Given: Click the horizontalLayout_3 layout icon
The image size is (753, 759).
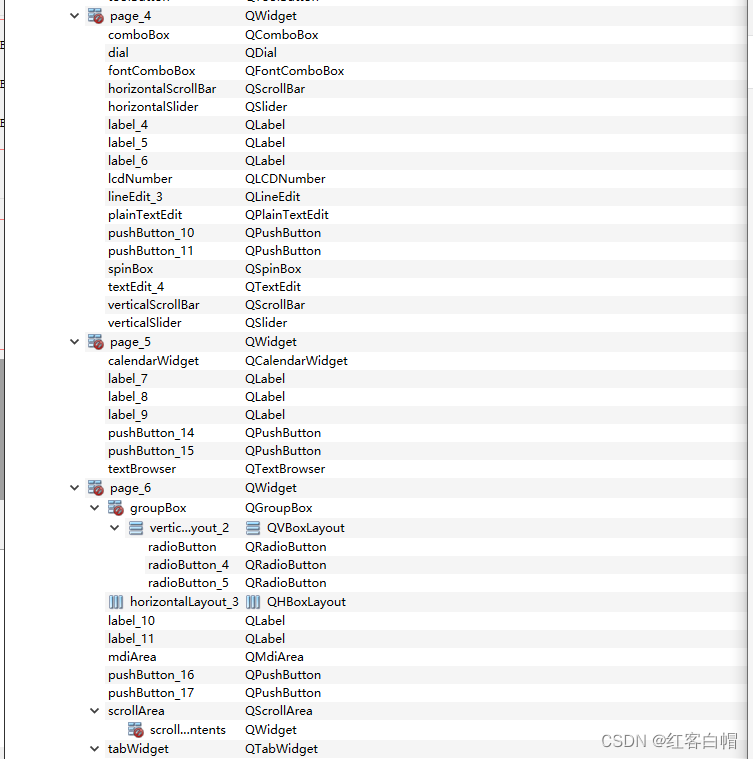Looking at the screenshot, I should point(116,602).
